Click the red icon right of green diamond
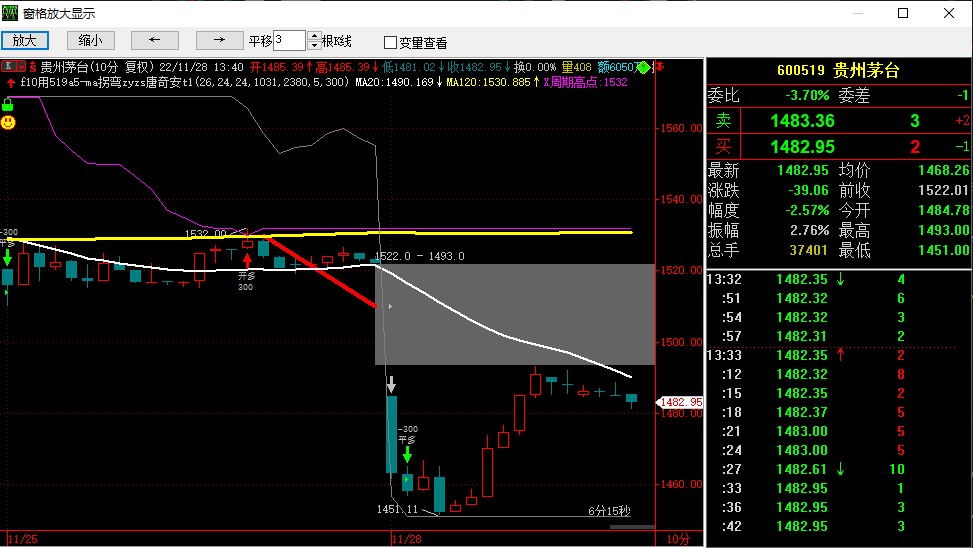The height and width of the screenshot is (548, 973). coord(660,66)
